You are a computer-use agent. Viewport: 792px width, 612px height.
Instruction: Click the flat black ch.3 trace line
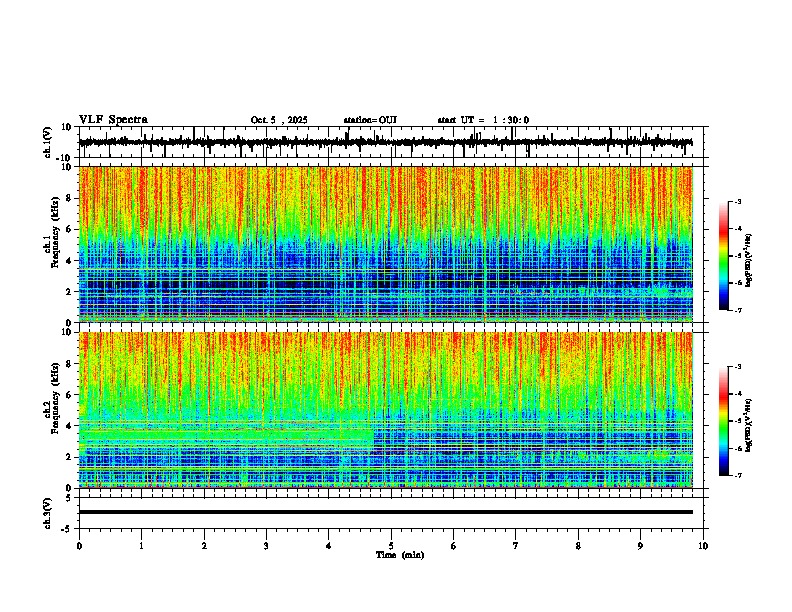[386, 512]
